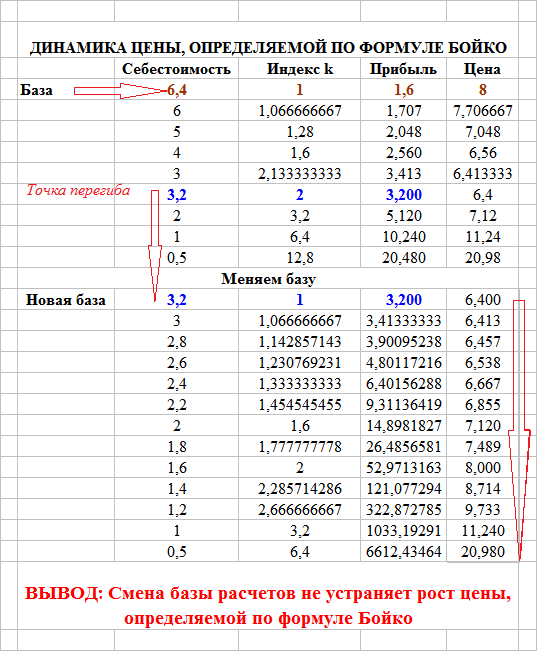Select the profit cell 3,90095238
The image size is (537, 651).
pos(403,341)
